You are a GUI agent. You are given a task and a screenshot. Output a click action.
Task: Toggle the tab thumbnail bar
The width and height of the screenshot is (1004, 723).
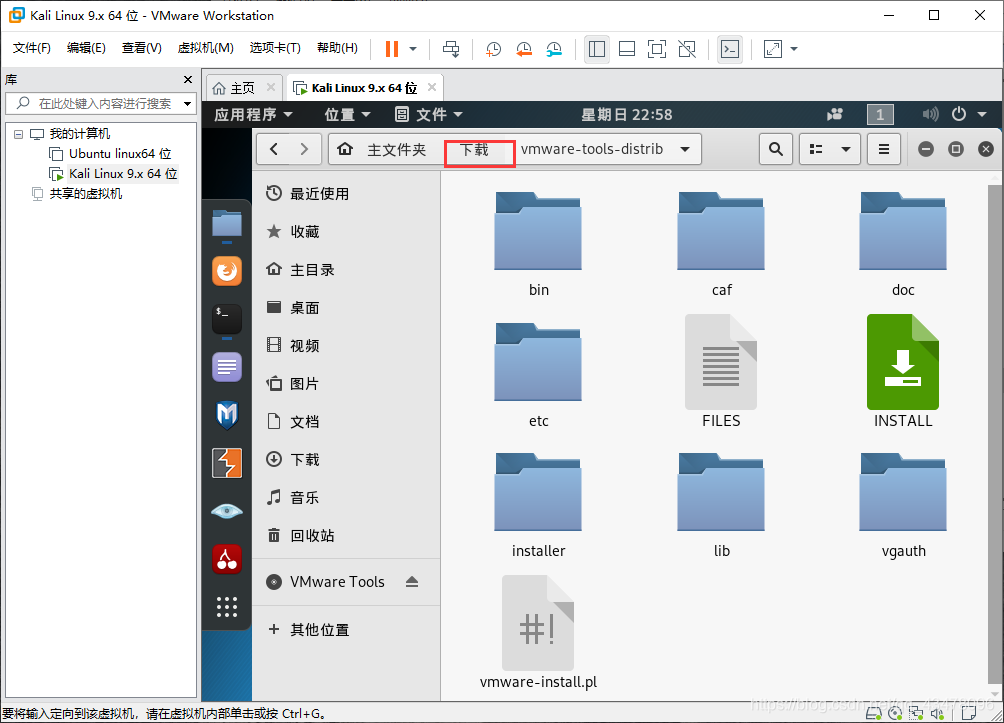coord(627,49)
